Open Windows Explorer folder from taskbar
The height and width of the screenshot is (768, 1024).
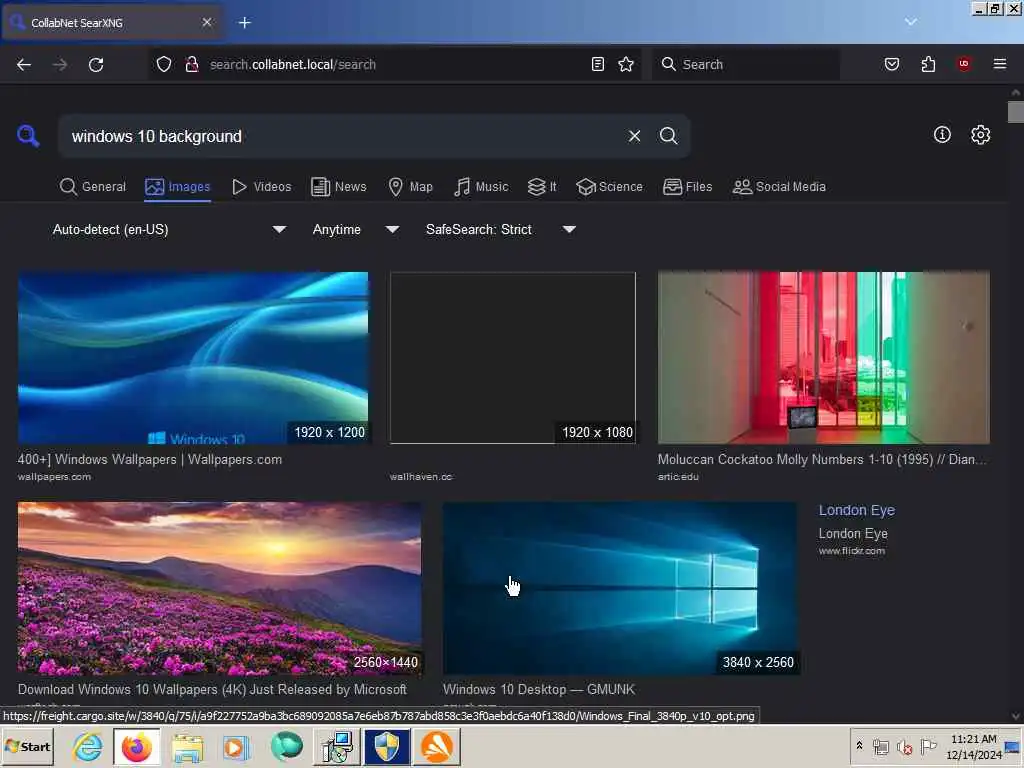point(187,746)
